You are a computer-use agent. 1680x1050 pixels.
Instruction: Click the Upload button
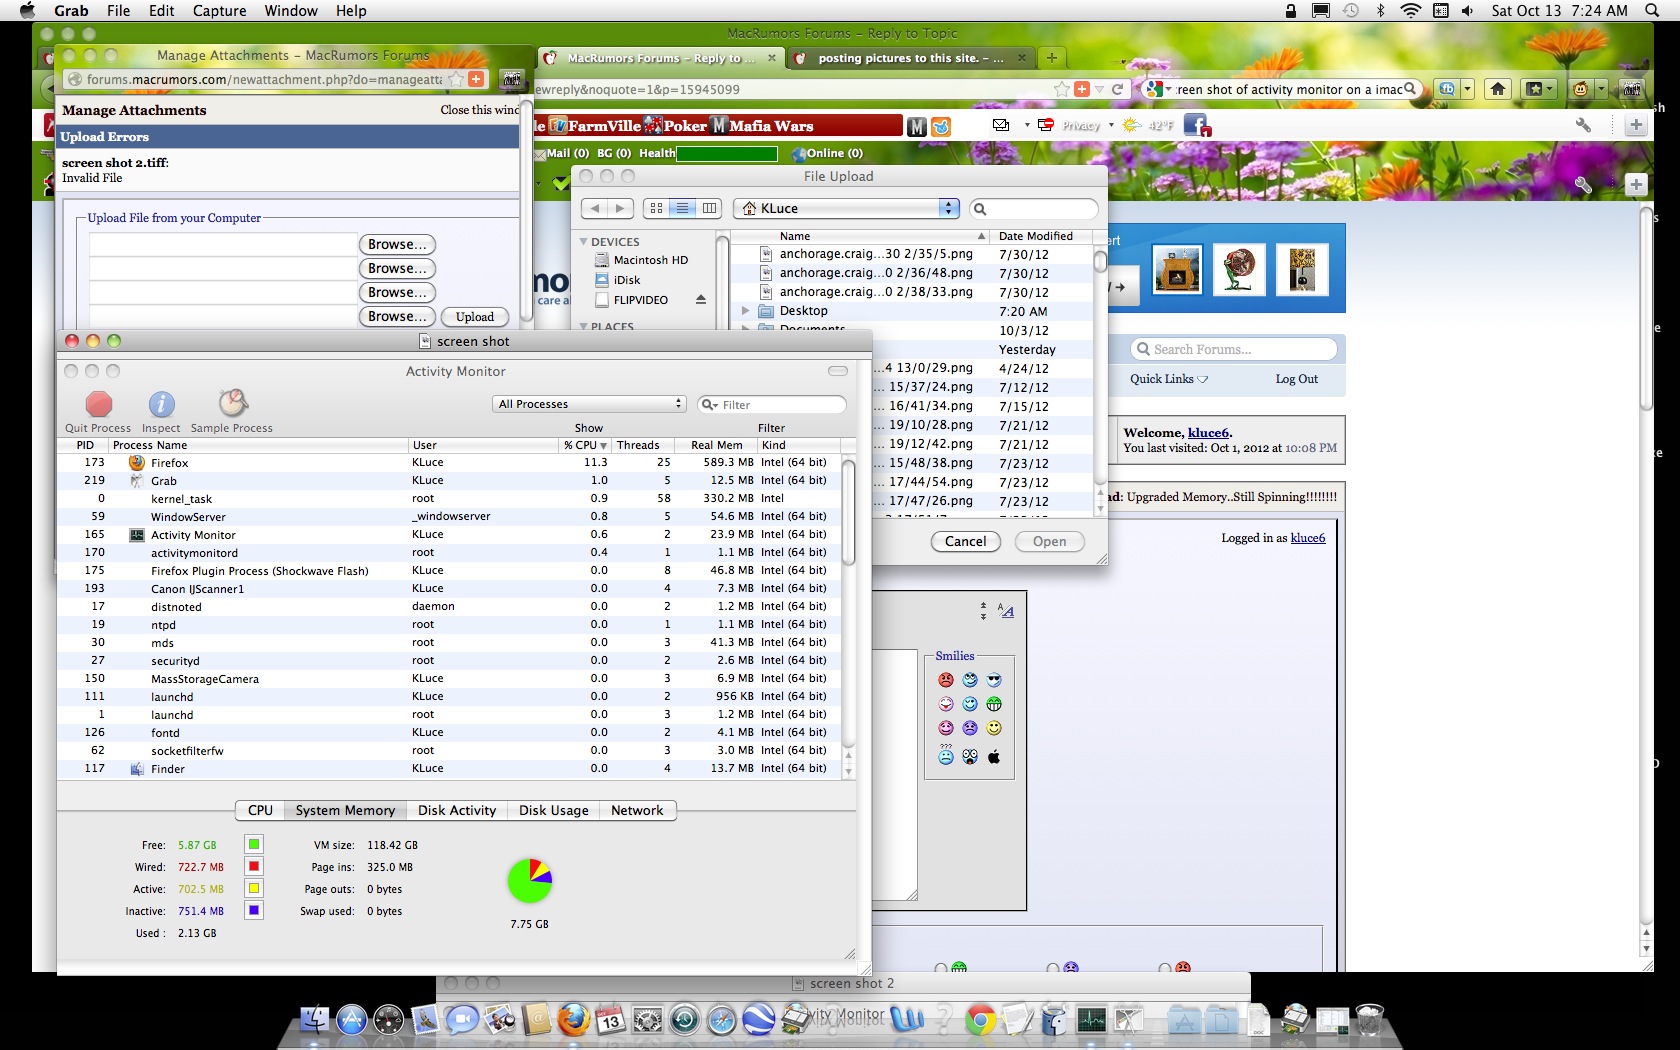click(475, 317)
